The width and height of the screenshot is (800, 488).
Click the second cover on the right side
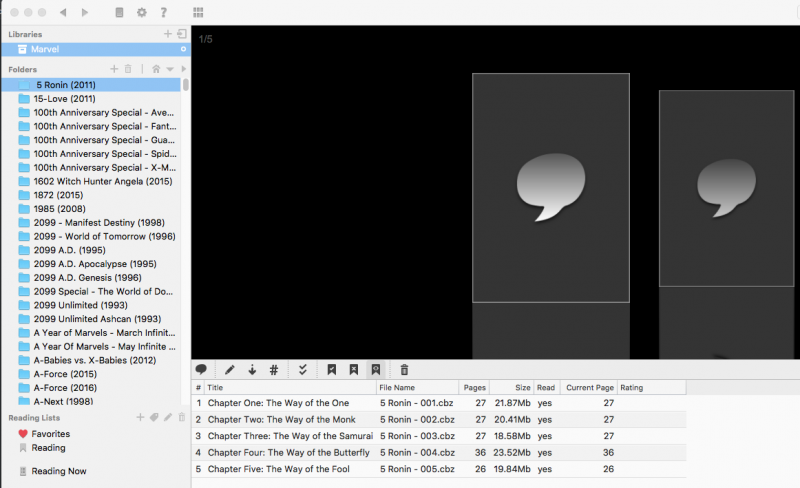click(727, 188)
